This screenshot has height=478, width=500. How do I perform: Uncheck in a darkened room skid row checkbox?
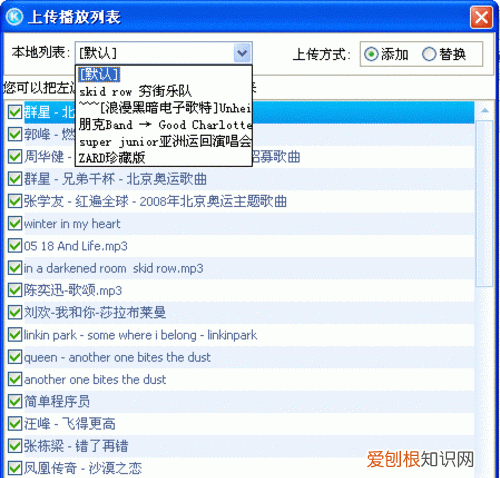click(15, 268)
